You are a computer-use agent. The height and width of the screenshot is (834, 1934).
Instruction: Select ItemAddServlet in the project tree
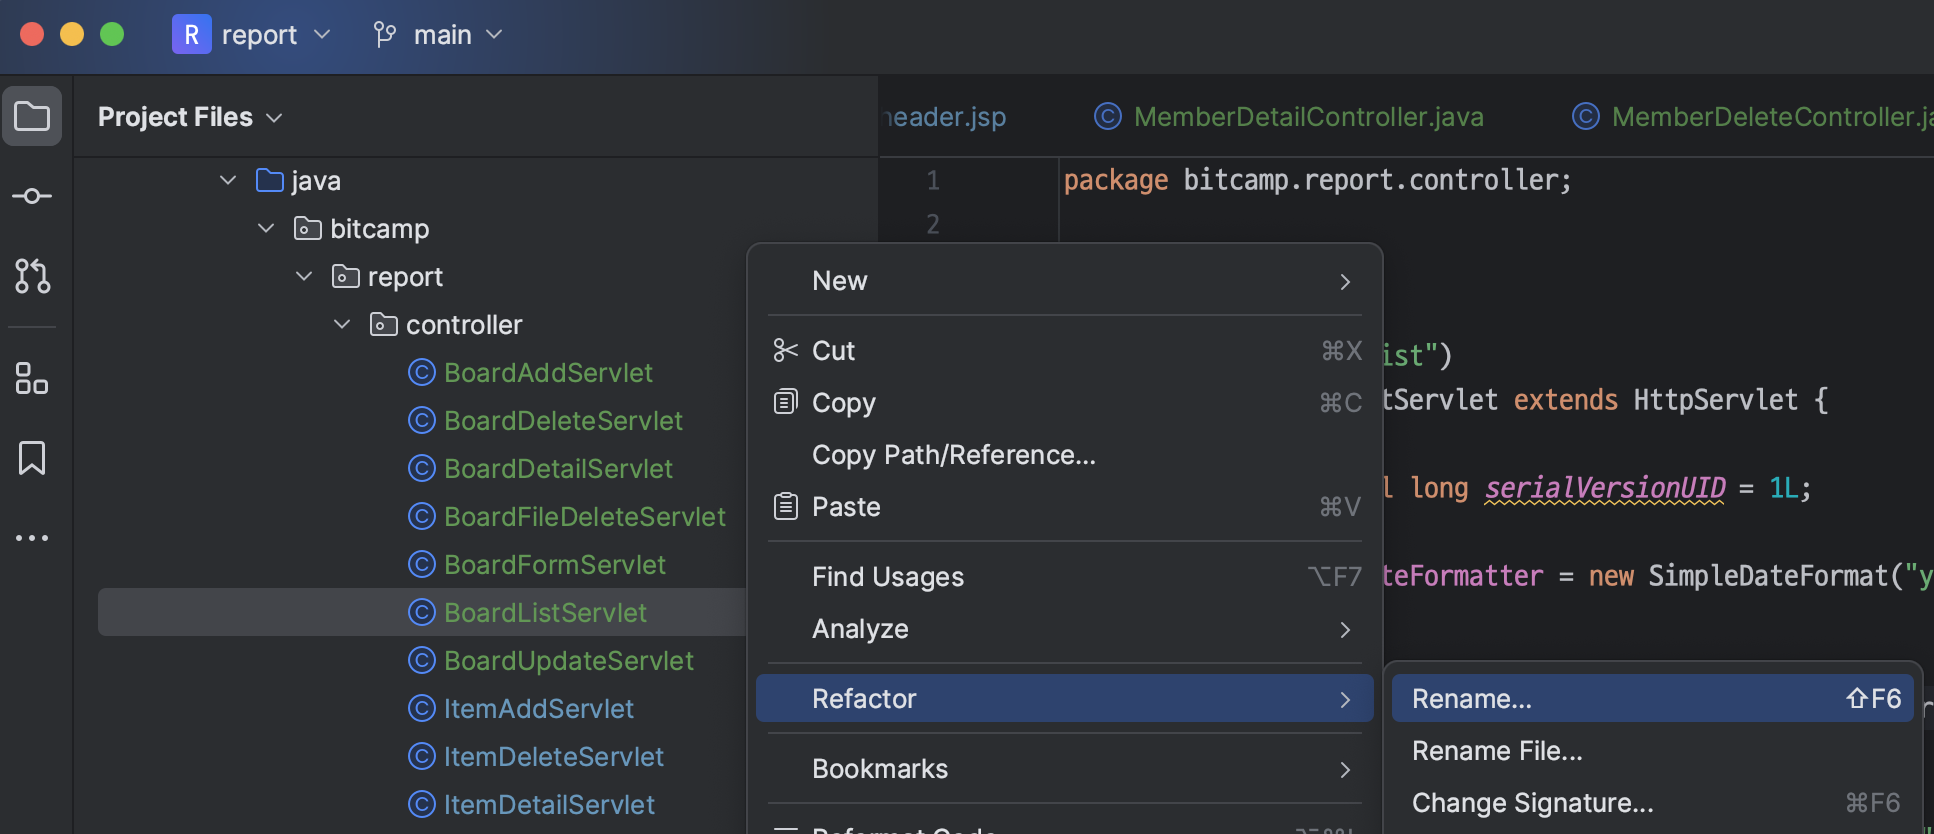539,709
